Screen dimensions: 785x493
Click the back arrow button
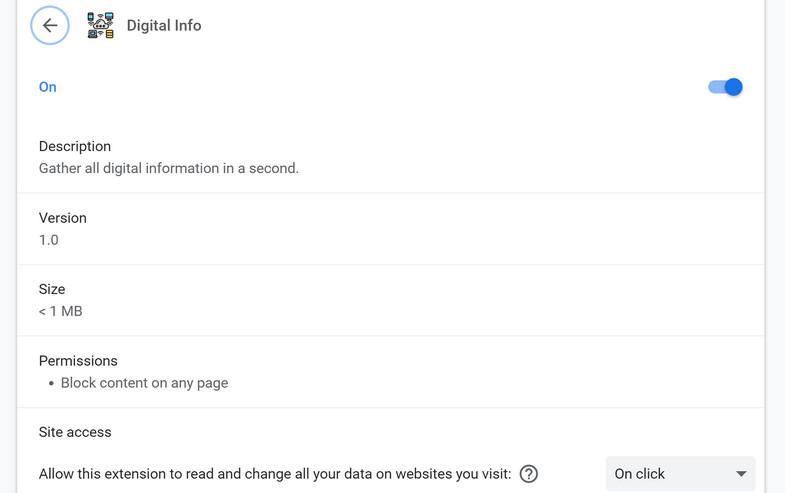click(x=50, y=26)
